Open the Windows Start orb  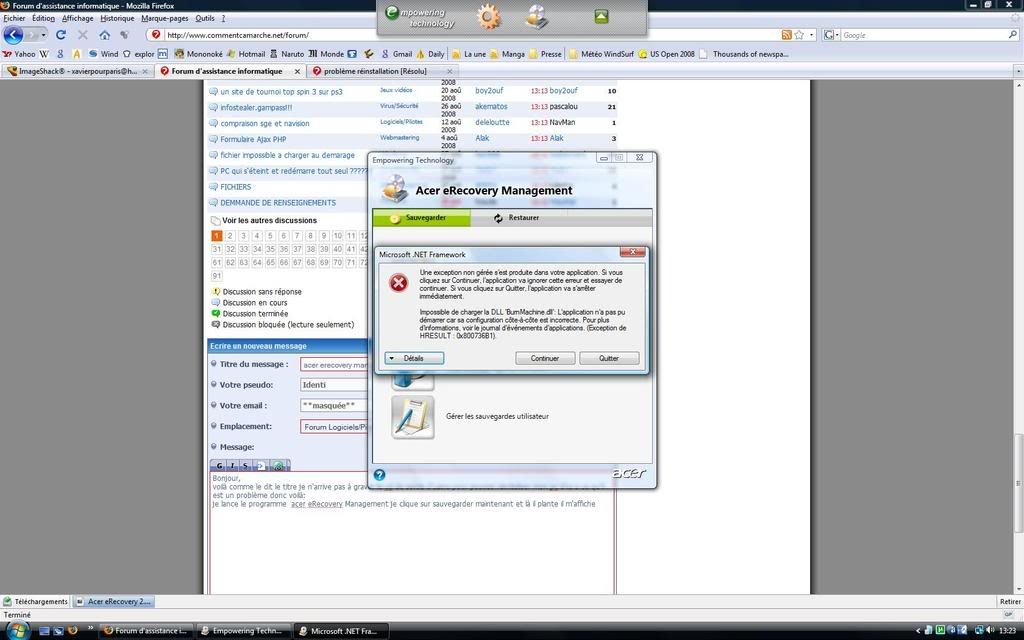(18, 630)
